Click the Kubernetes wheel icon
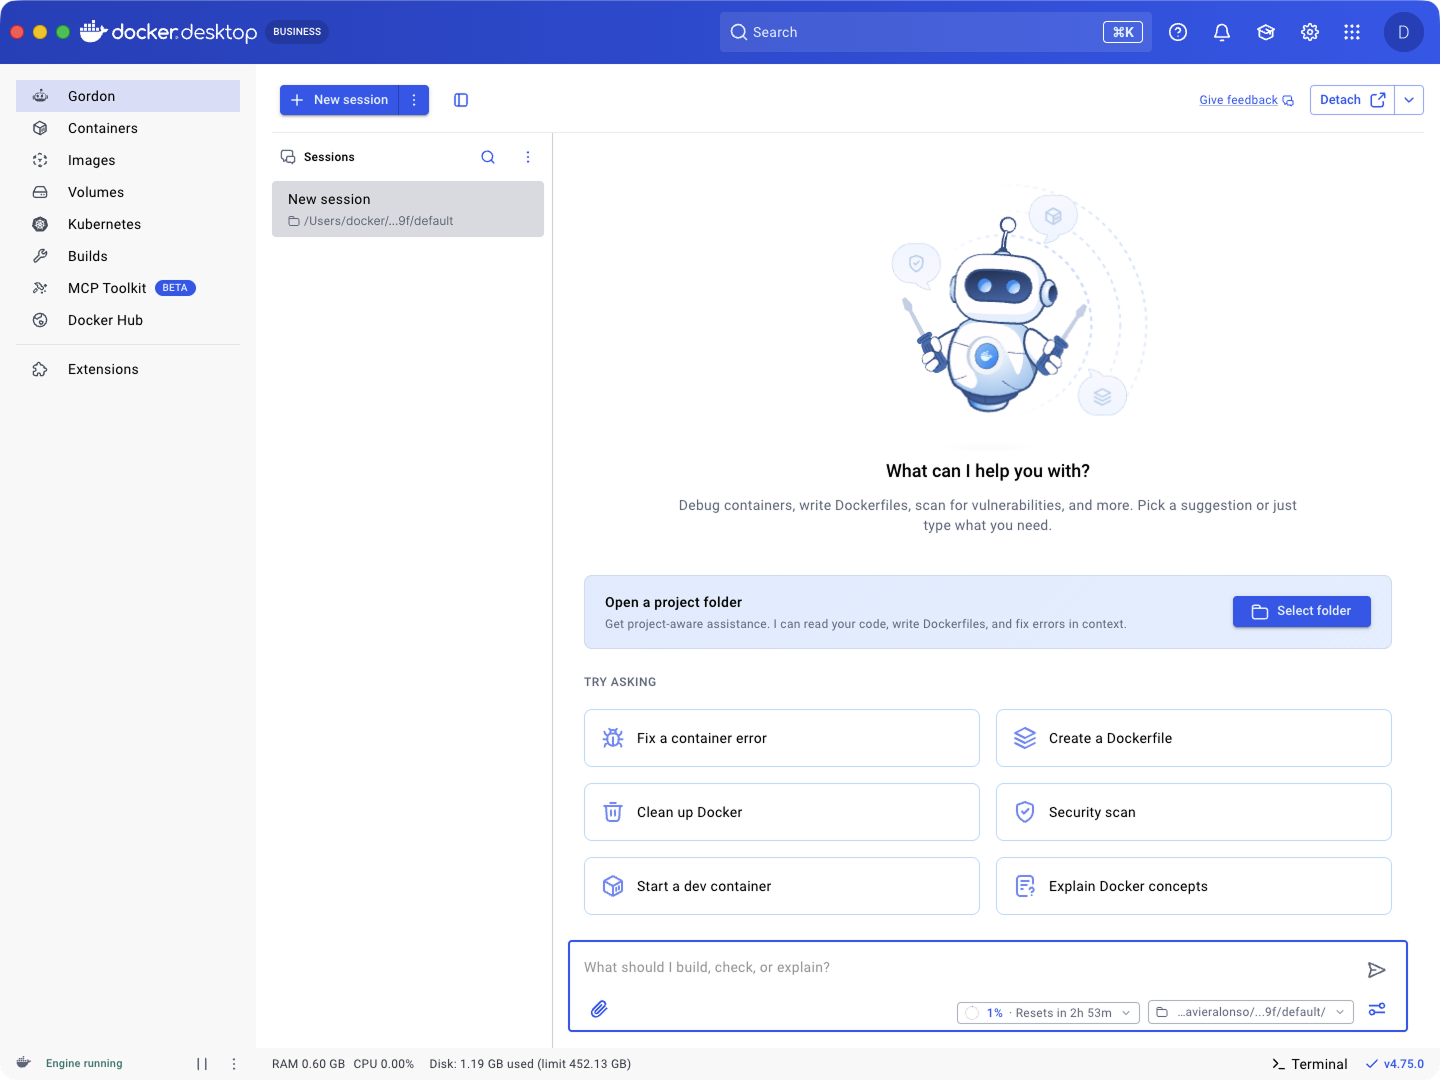1440x1080 pixels. [40, 224]
